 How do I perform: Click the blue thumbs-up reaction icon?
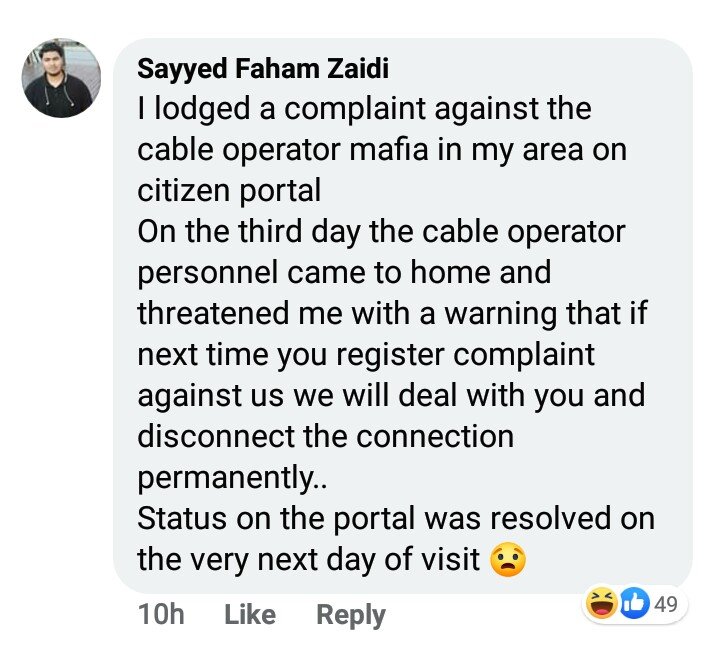(x=634, y=605)
